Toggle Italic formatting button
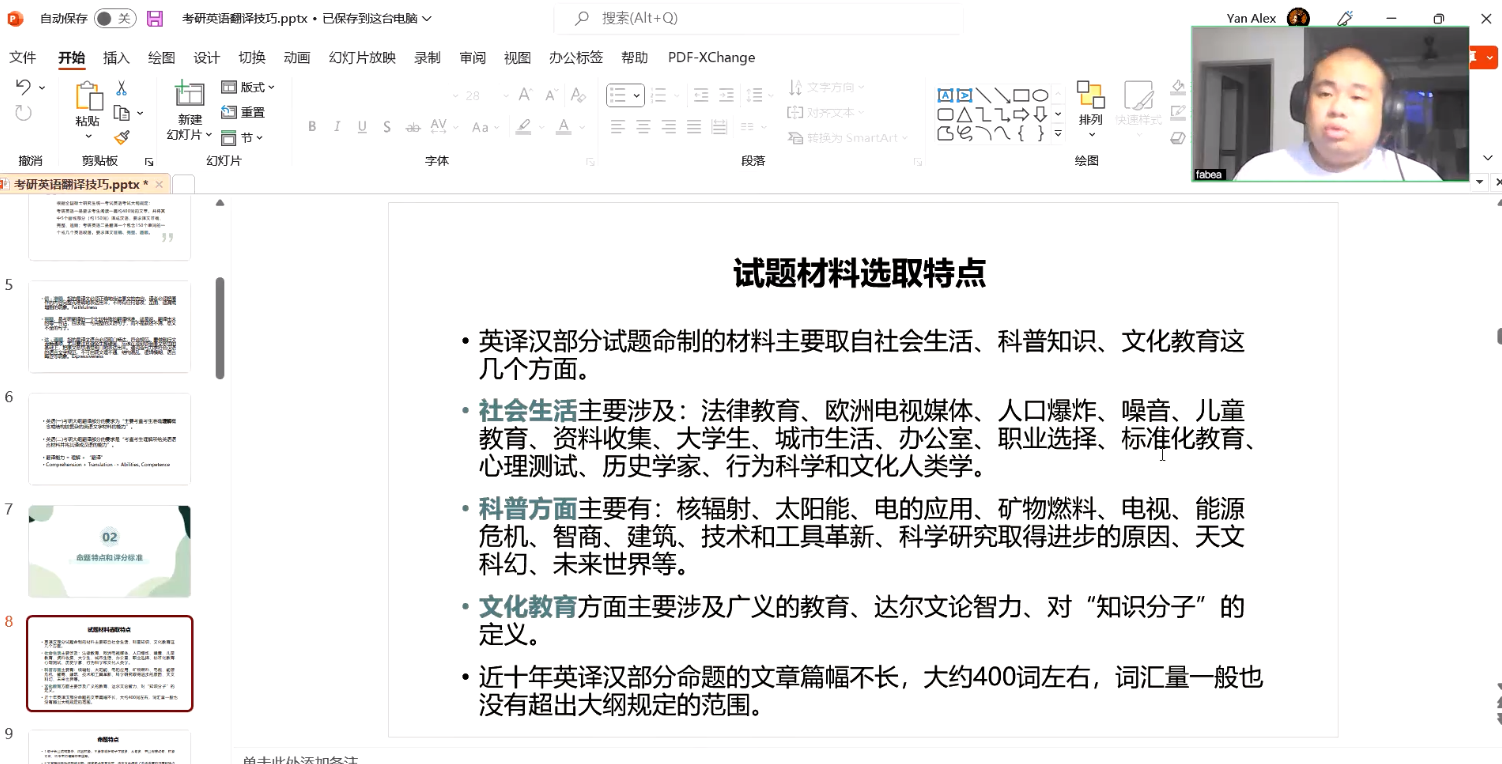Image resolution: width=1502 pixels, height=764 pixels. [x=337, y=127]
